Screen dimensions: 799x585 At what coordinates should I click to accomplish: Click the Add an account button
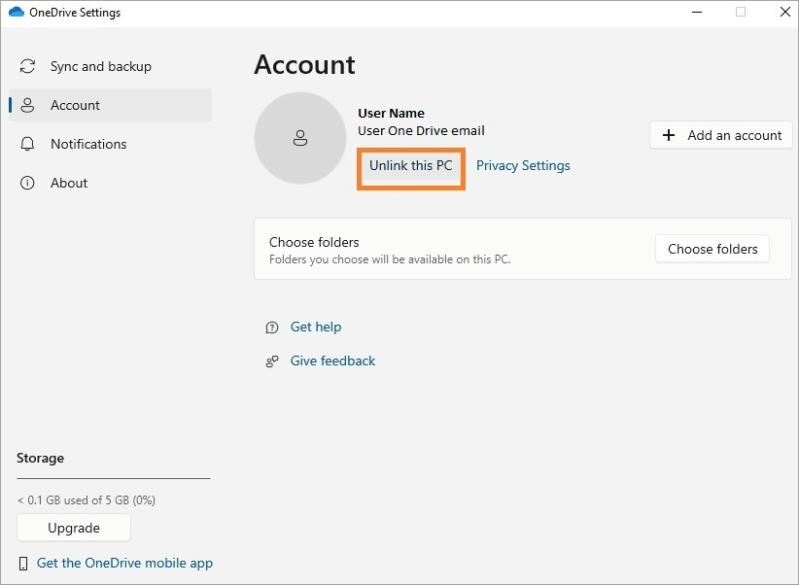(721, 135)
